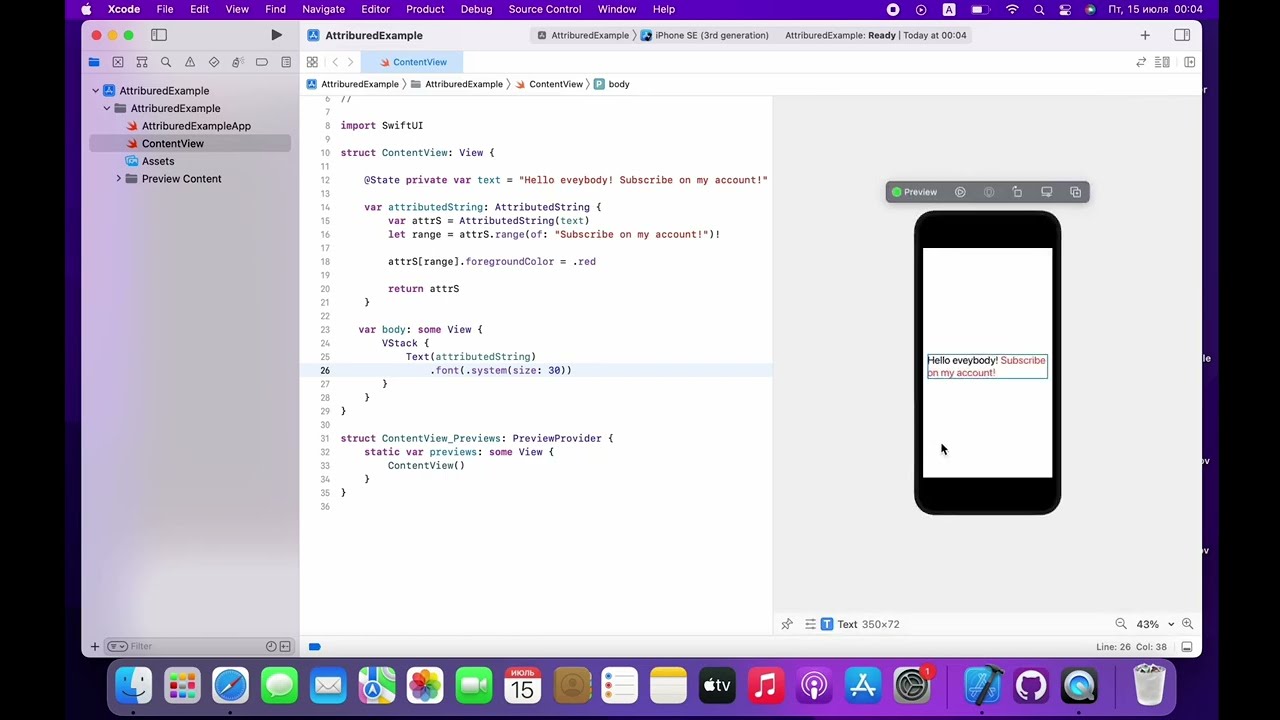Start live preview play button

coord(960,192)
